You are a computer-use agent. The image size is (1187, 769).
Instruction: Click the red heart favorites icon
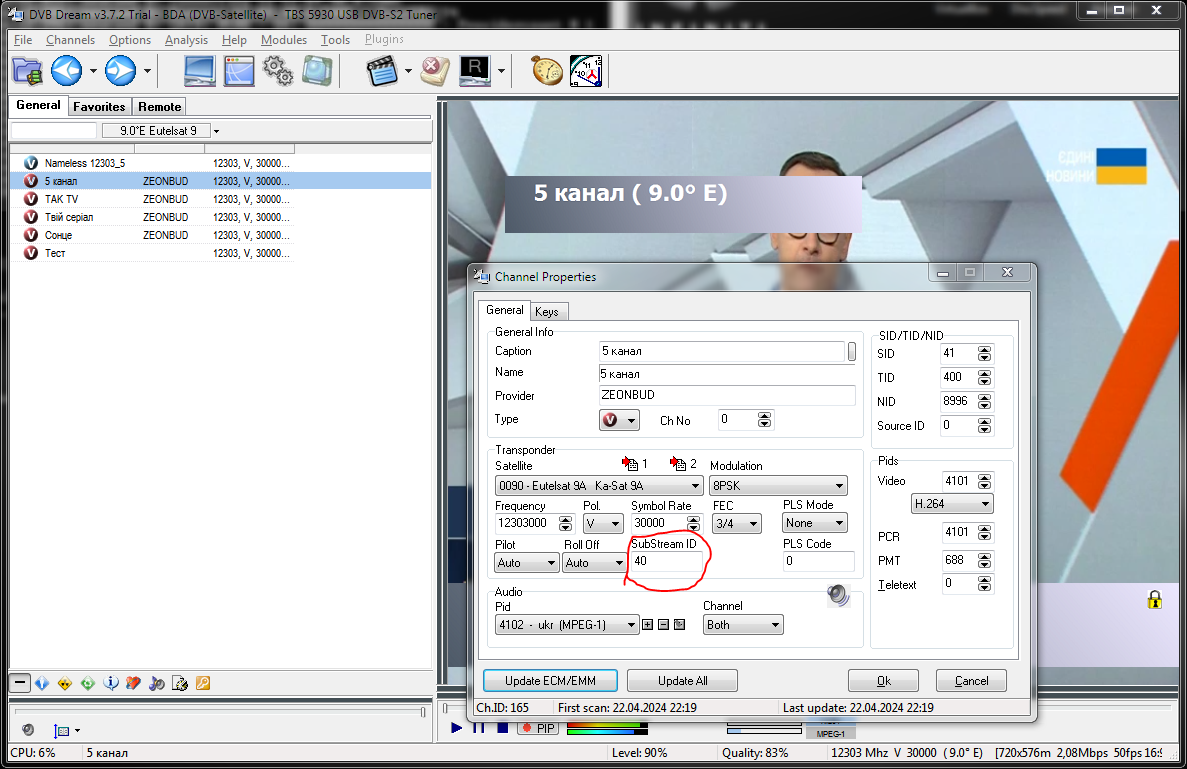tap(133, 683)
